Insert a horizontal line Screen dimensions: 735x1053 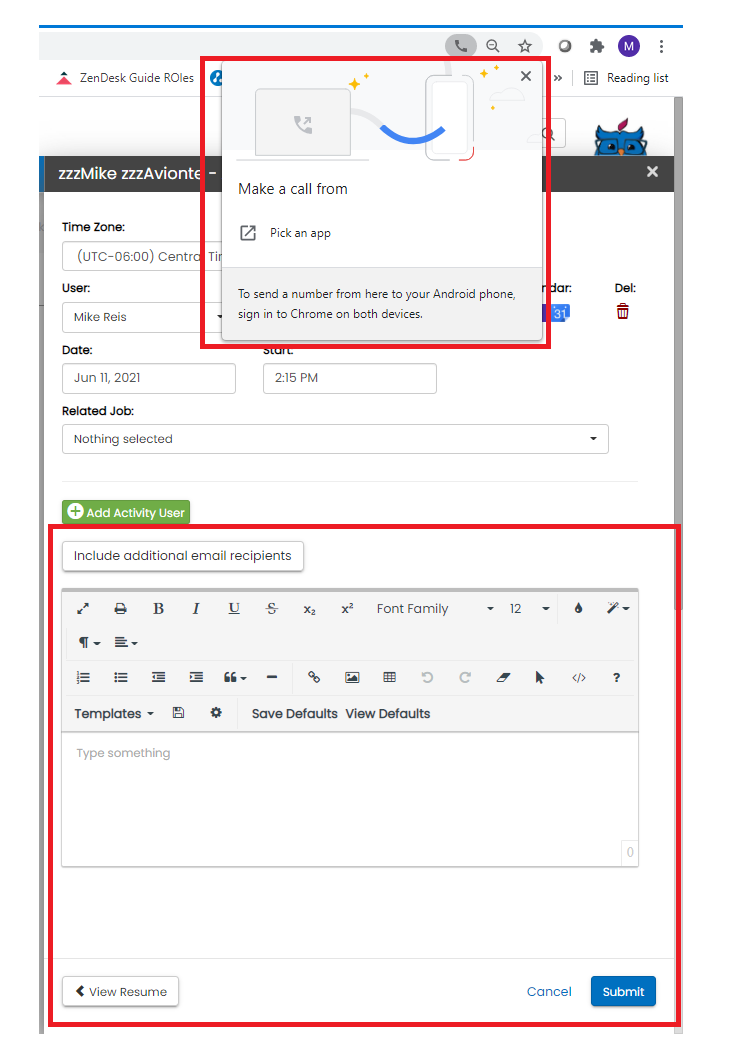click(271, 677)
